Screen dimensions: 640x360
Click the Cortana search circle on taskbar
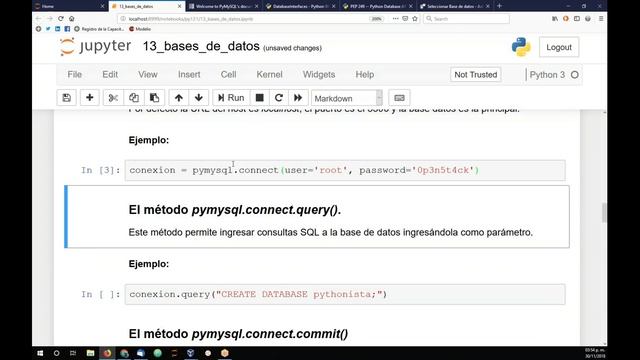coord(56,353)
